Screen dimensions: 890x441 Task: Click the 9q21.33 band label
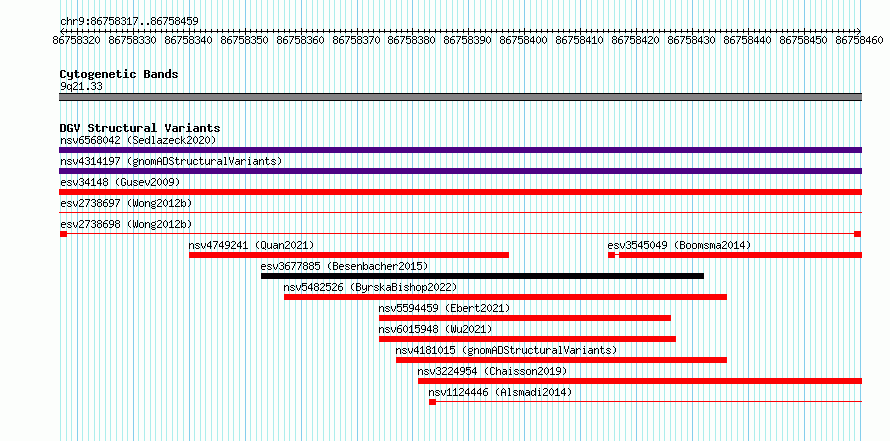click(81, 87)
